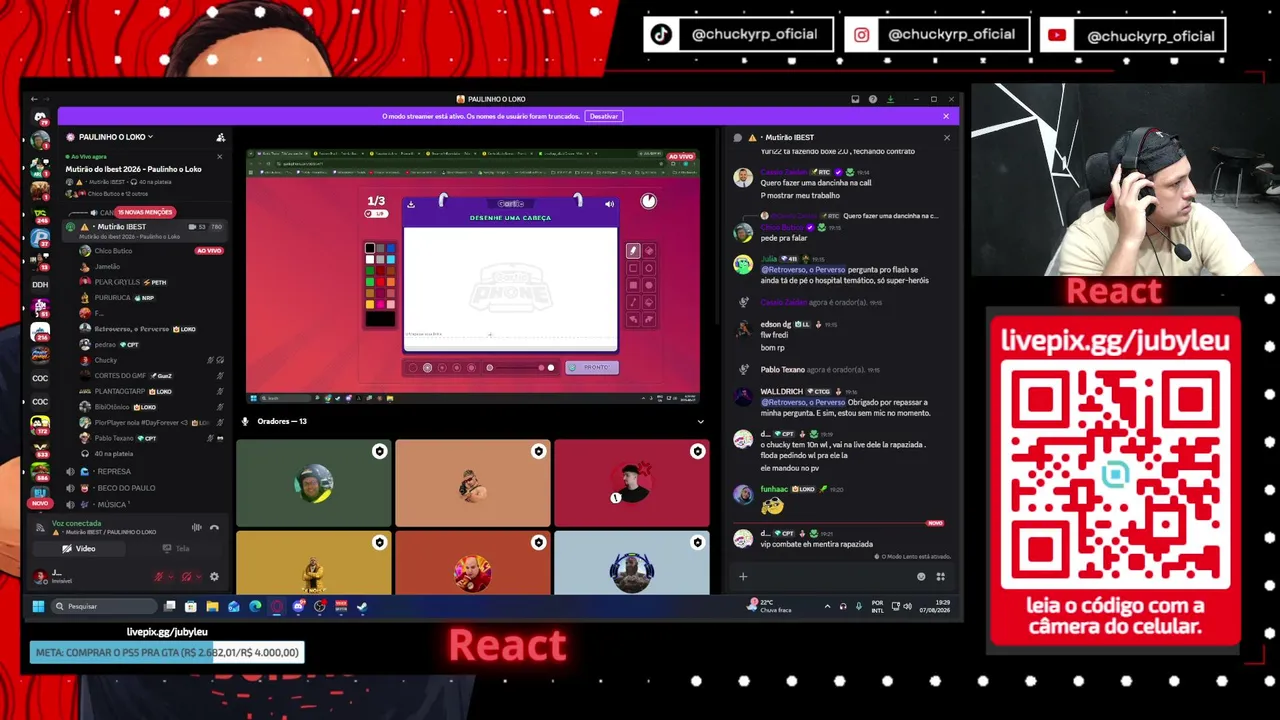This screenshot has width=1280, height=720.
Task: Toggle the microphone mute button
Action: [158, 577]
